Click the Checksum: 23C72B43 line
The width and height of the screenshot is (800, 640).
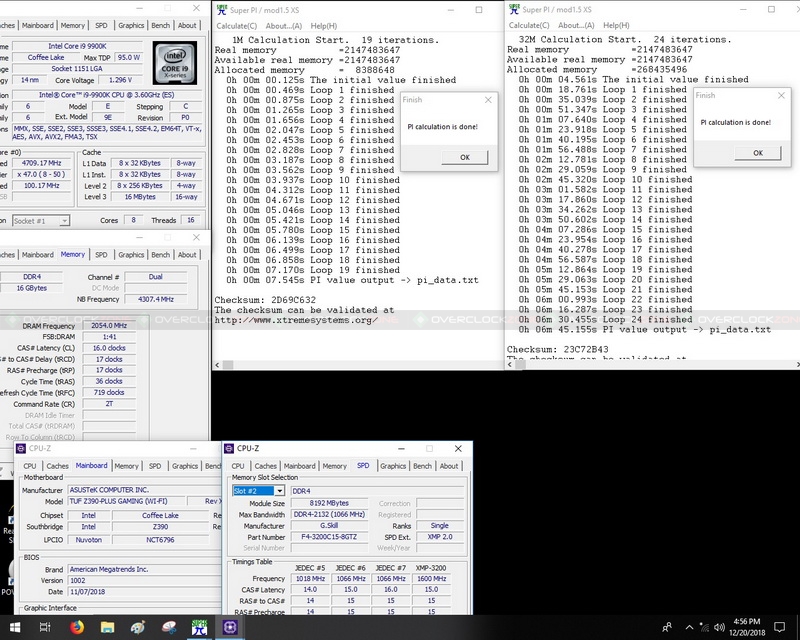tap(557, 350)
